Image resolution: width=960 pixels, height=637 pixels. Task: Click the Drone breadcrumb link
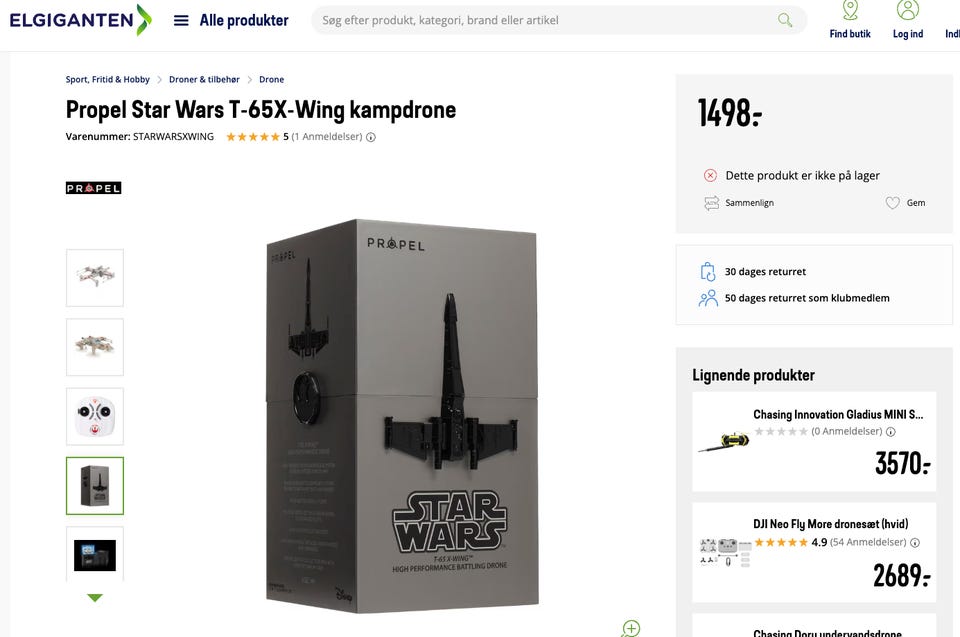[x=271, y=80]
